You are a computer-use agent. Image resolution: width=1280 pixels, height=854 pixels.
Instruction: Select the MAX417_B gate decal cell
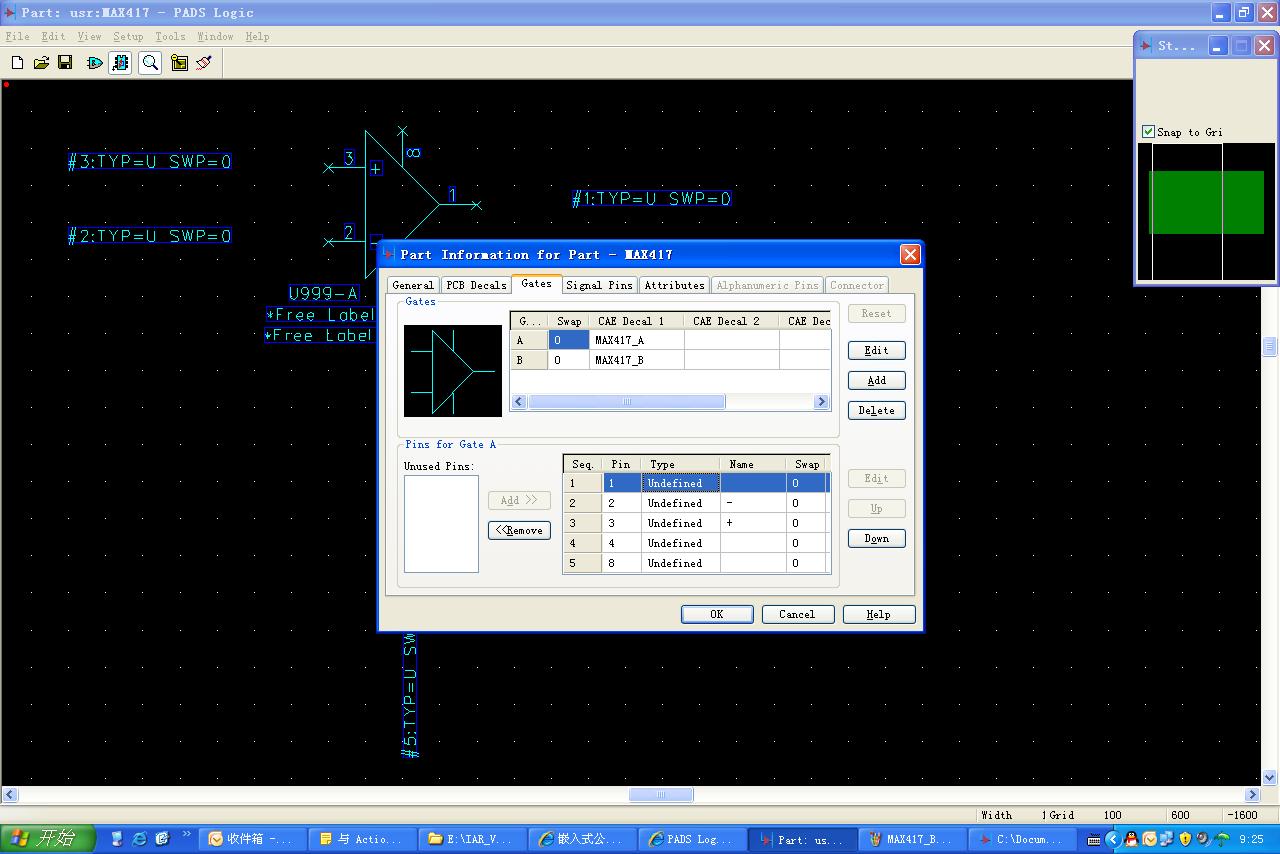[x=634, y=360]
